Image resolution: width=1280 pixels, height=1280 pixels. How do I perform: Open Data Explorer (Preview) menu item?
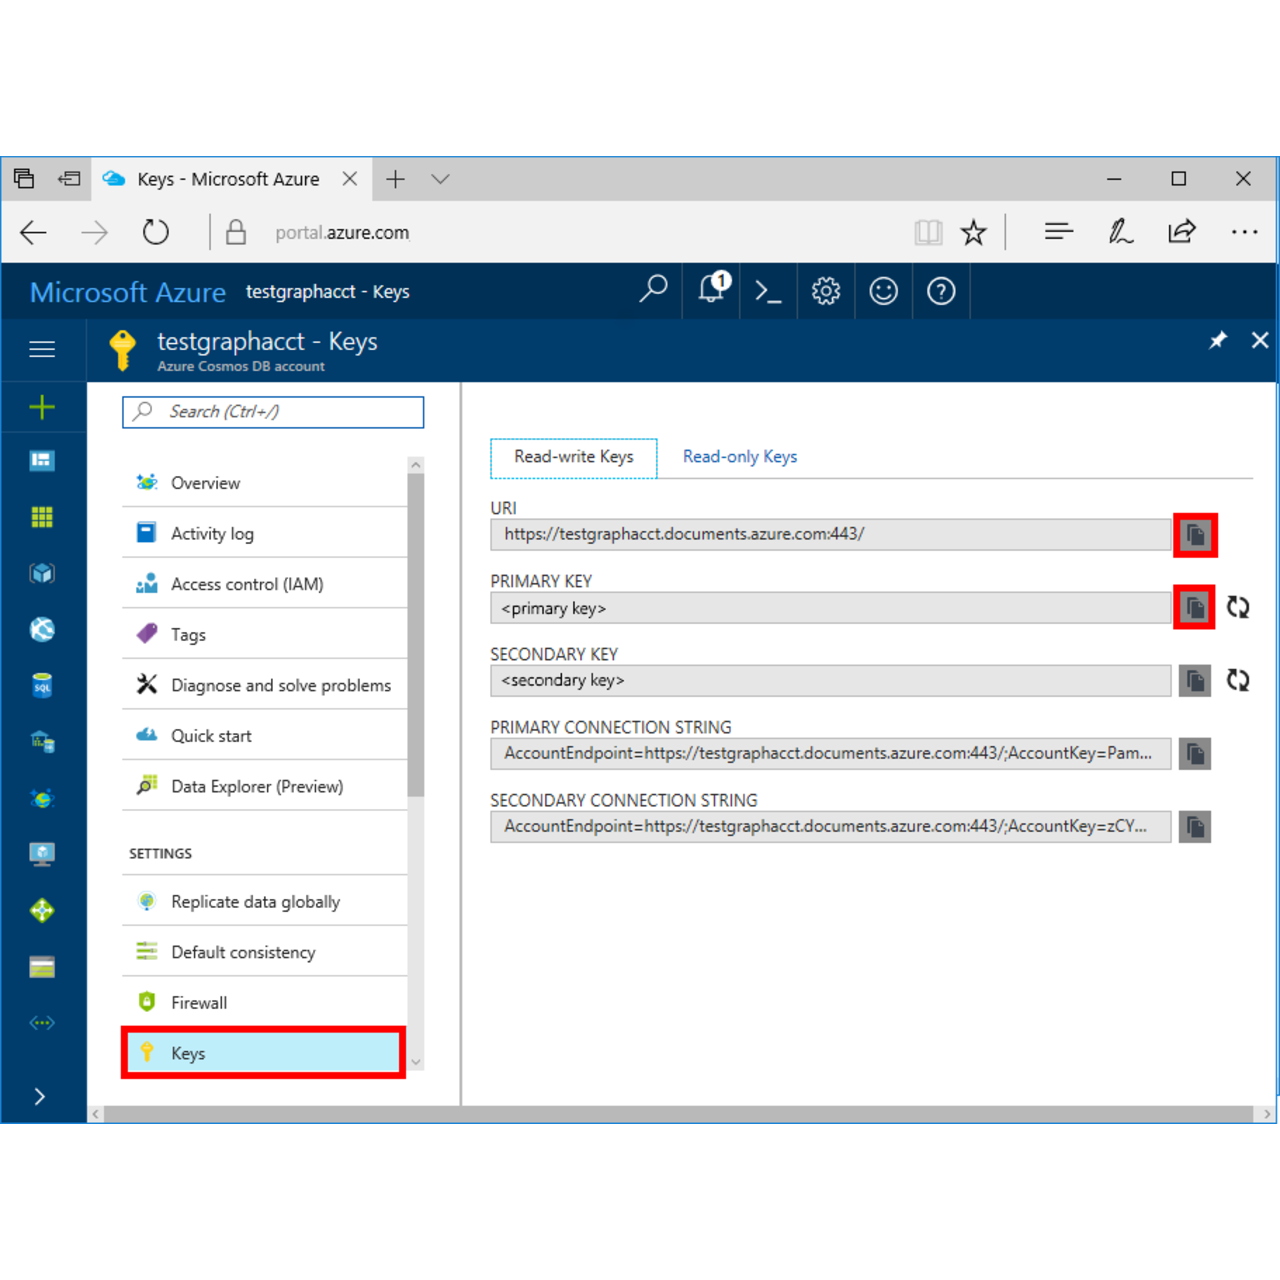(x=257, y=787)
